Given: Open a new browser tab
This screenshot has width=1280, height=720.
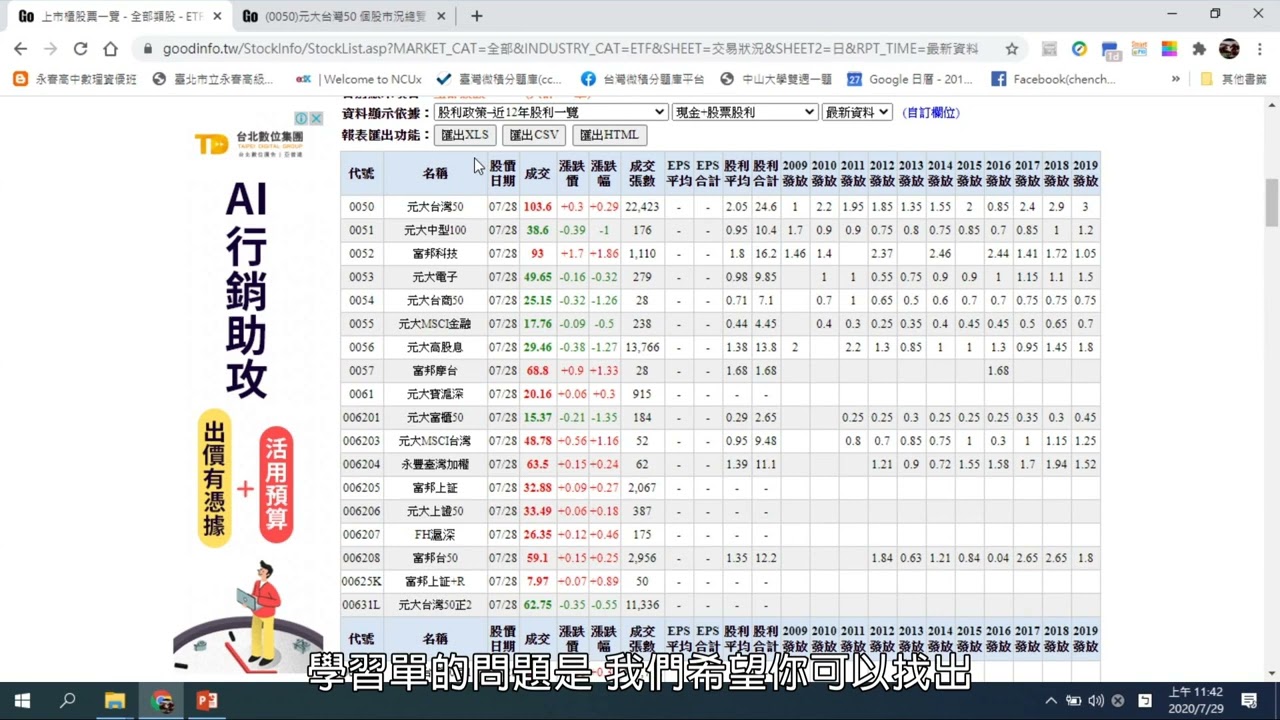Looking at the screenshot, I should (x=476, y=16).
